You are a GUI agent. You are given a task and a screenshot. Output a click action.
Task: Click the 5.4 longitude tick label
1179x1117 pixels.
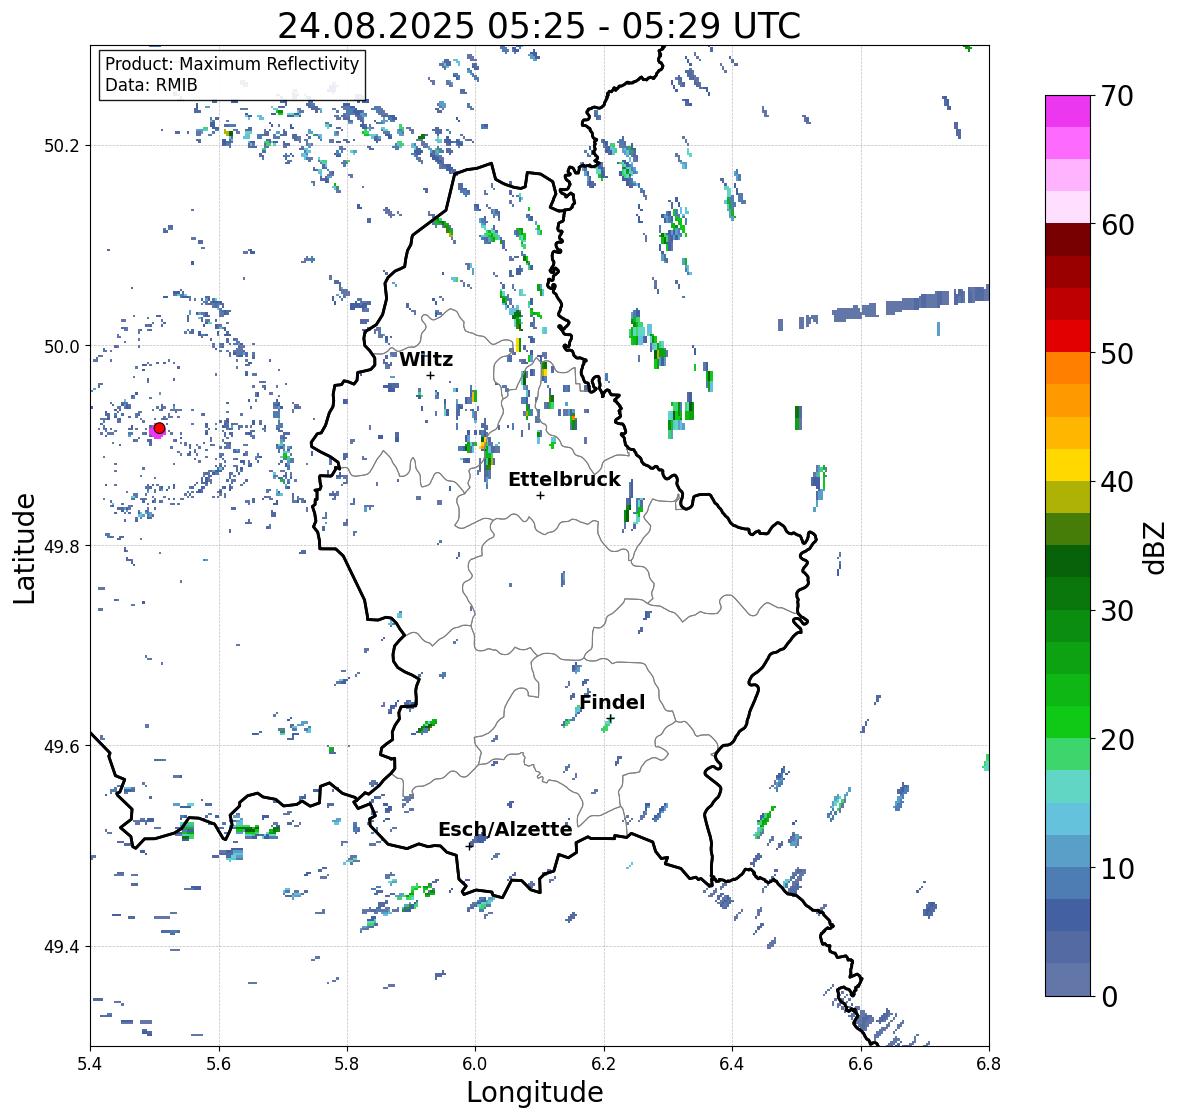90,1064
